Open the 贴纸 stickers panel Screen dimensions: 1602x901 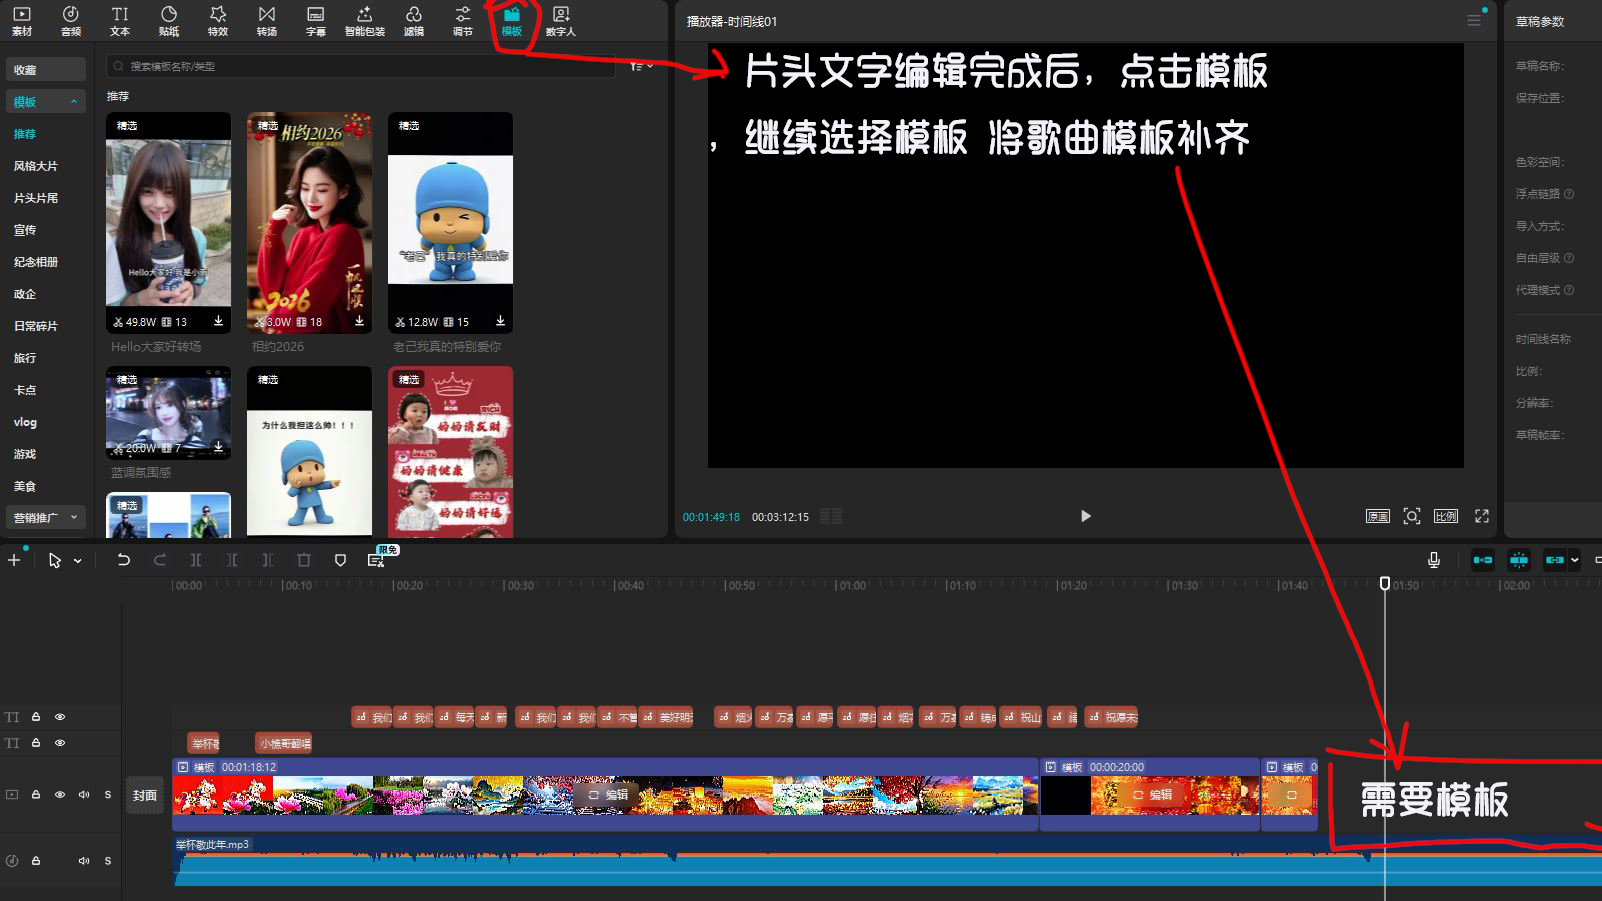coord(168,20)
